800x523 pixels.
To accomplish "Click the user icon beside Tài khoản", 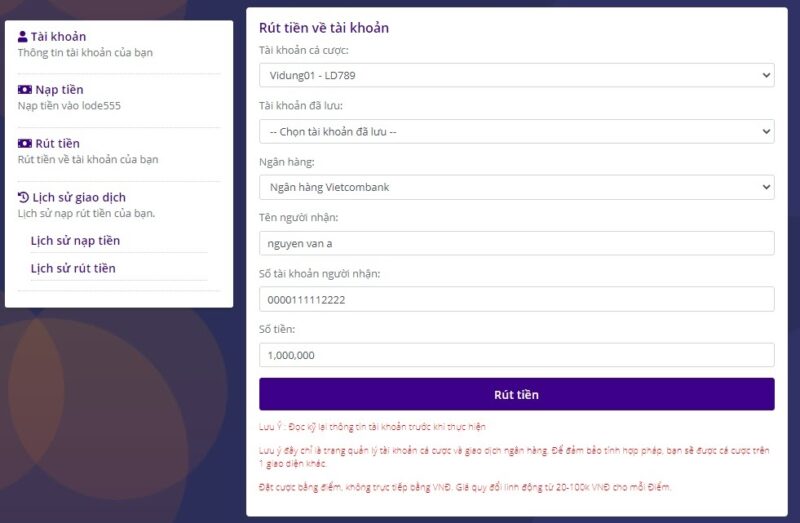I will pyautogui.click(x=23, y=37).
